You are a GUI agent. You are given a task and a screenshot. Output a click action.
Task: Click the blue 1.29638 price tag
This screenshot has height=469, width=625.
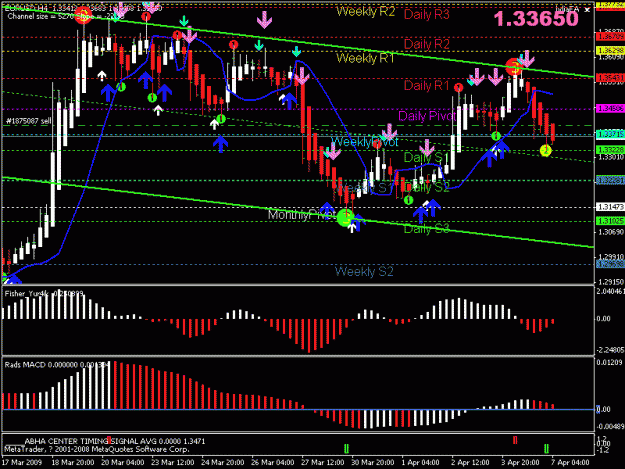point(610,264)
